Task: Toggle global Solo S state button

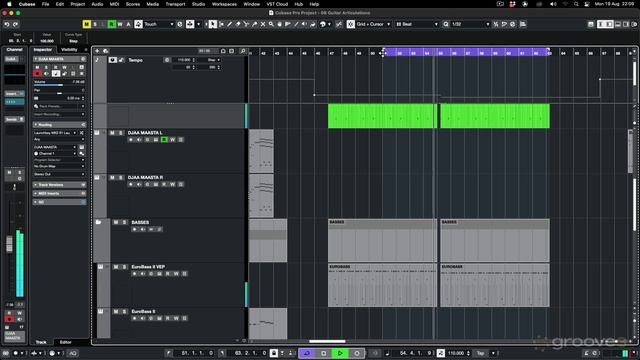Action: point(95,24)
